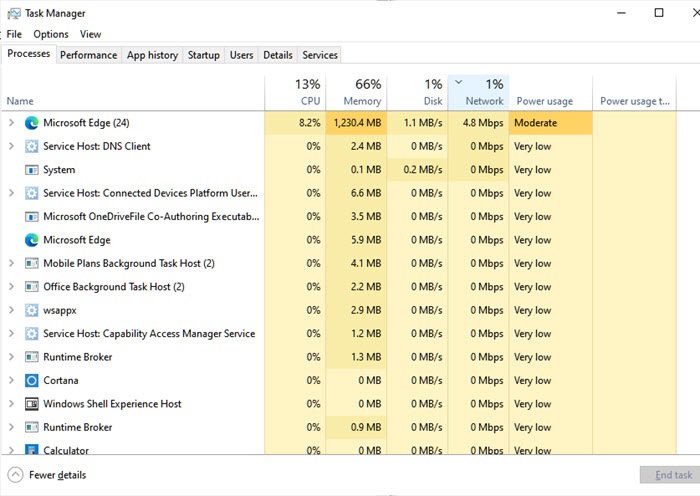
Task: Switch to the Services tab
Action: pos(320,55)
